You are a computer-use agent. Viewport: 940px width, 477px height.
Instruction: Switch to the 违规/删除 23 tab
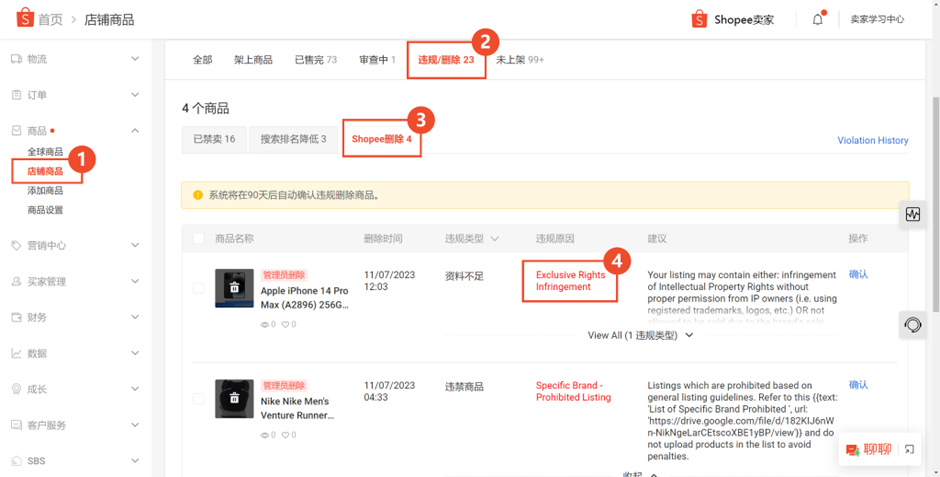pyautogui.click(x=446, y=60)
